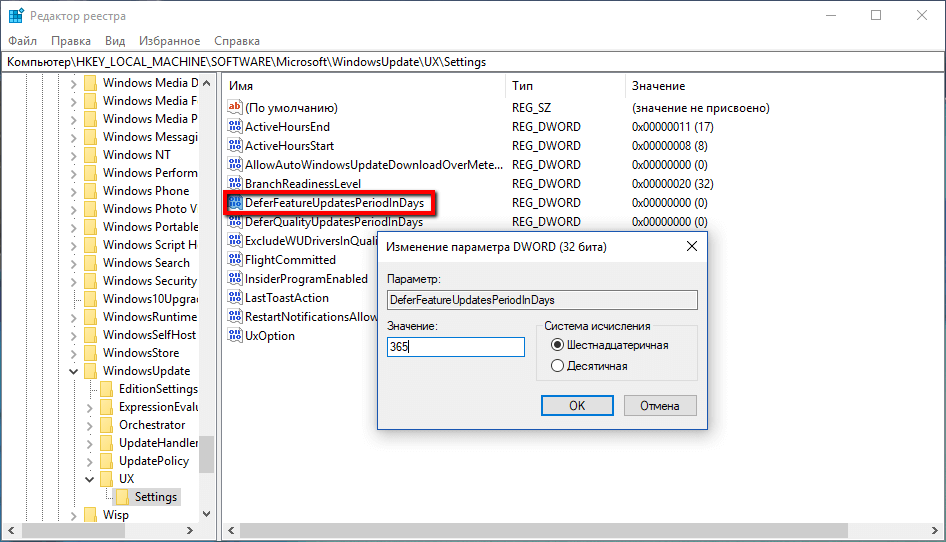Select the Шестнадцатеричная radio button
946x542 pixels.
coord(558,345)
